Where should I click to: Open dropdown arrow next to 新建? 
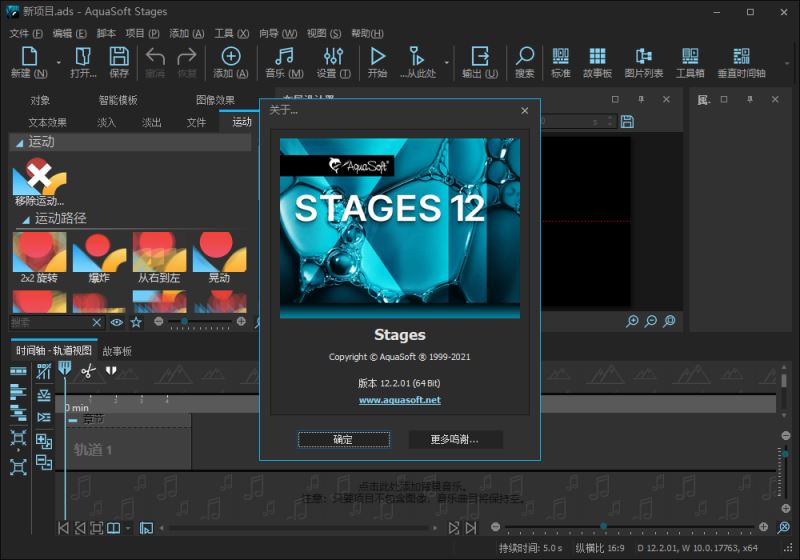[x=58, y=62]
